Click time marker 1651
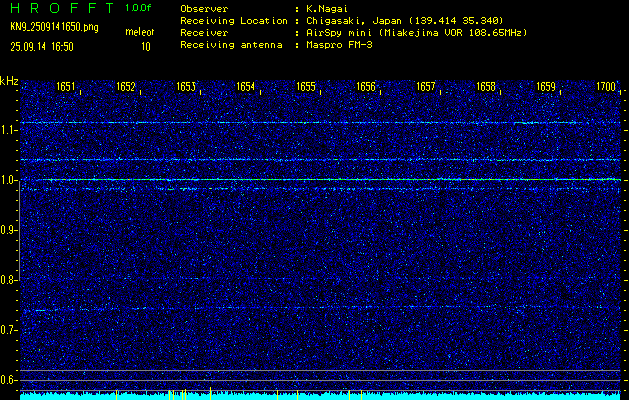The image size is (629, 400). pos(65,86)
